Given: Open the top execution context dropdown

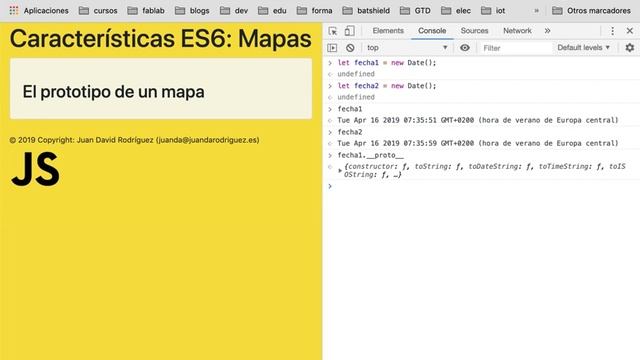Looking at the screenshot, I should [x=407, y=48].
